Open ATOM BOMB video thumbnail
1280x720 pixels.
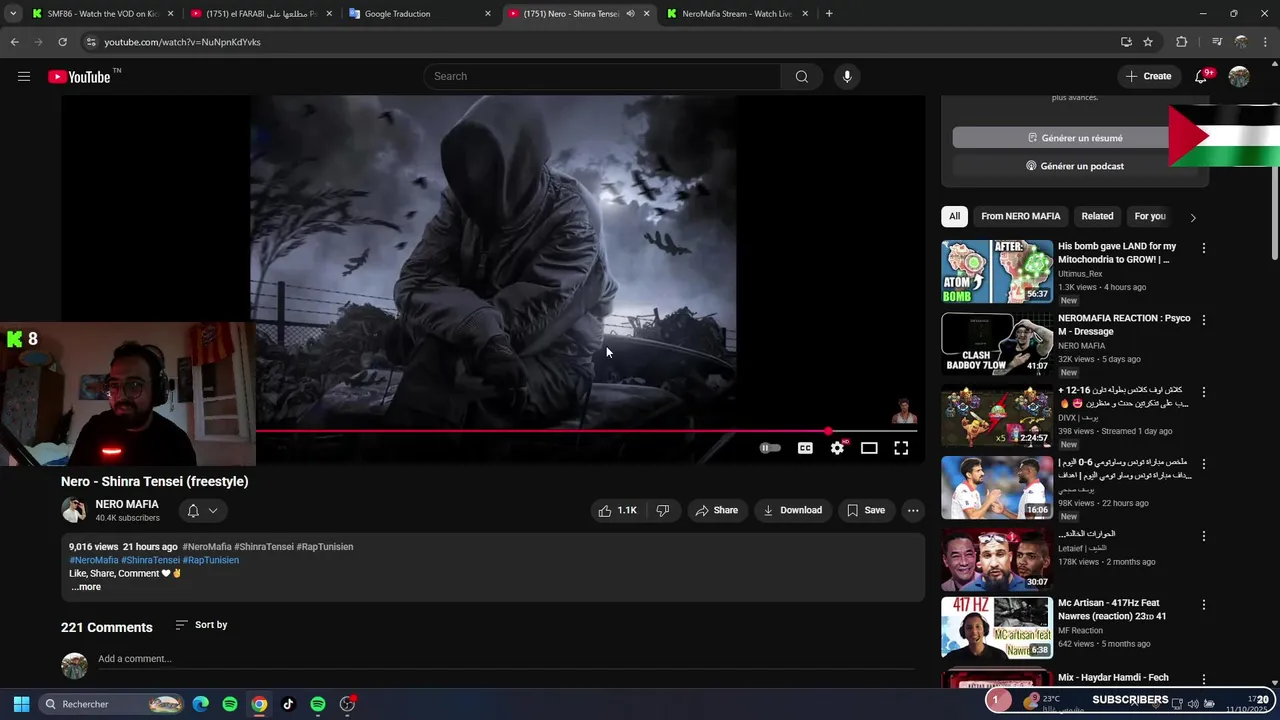tap(997, 271)
